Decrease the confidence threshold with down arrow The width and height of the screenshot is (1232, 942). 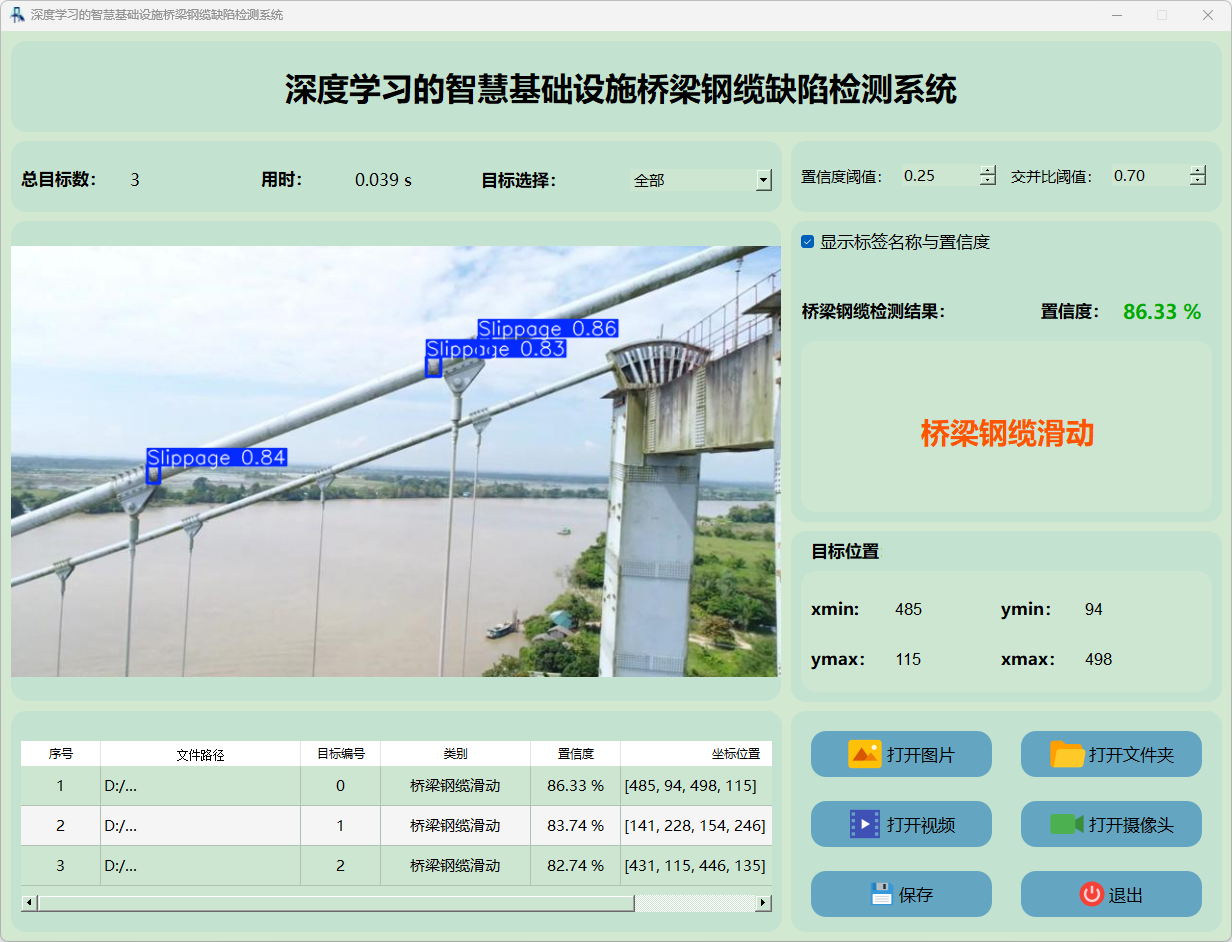[x=988, y=181]
